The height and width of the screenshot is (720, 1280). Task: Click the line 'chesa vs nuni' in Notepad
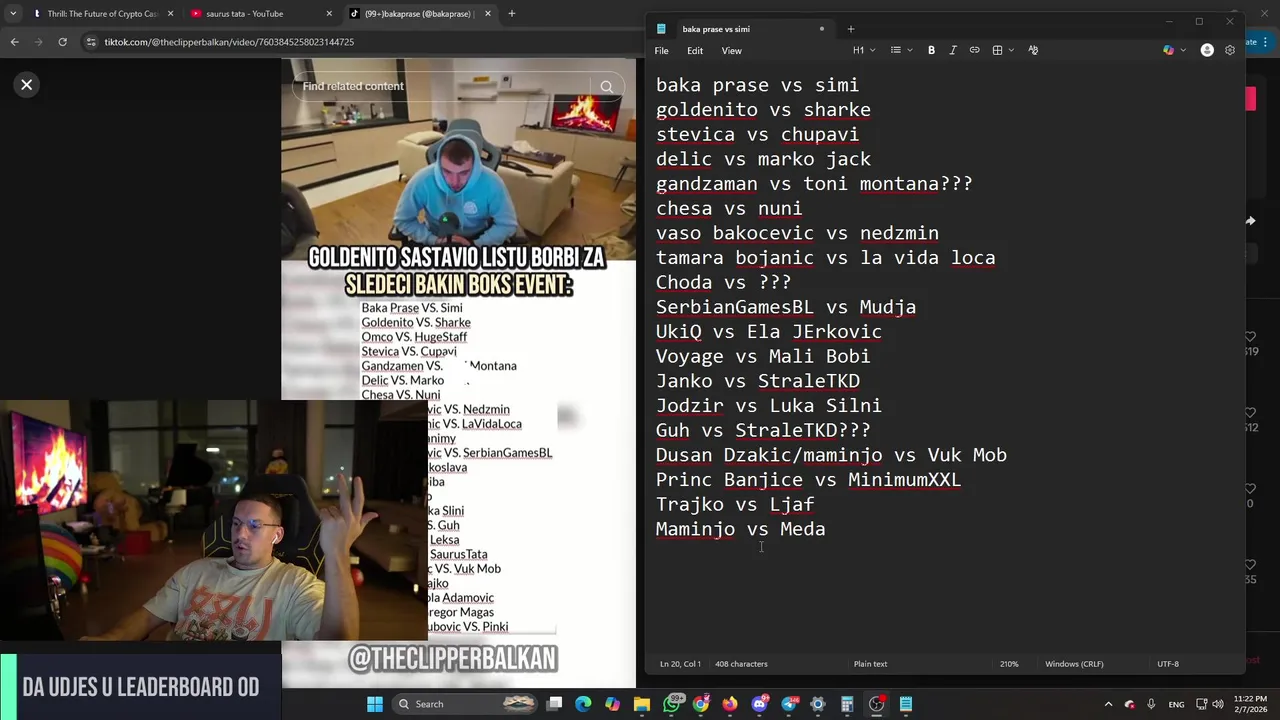click(729, 209)
